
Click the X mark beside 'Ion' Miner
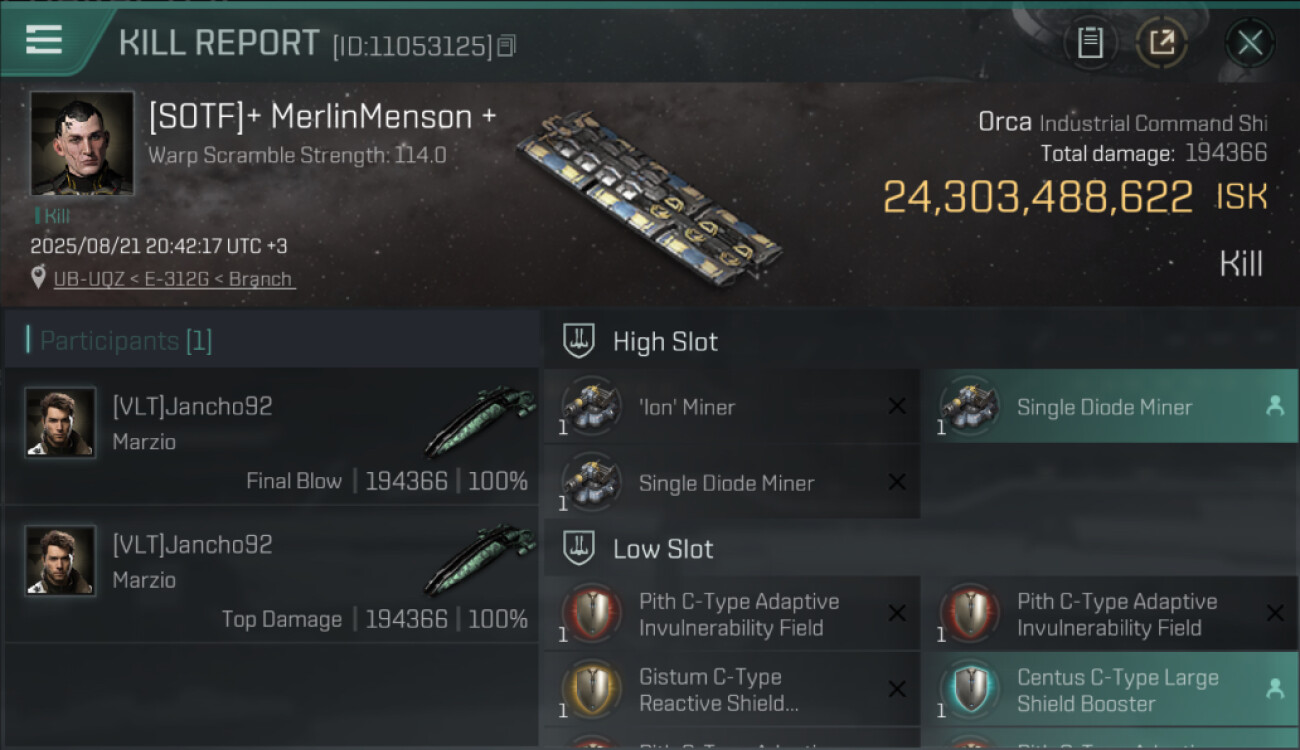pyautogui.click(x=897, y=407)
